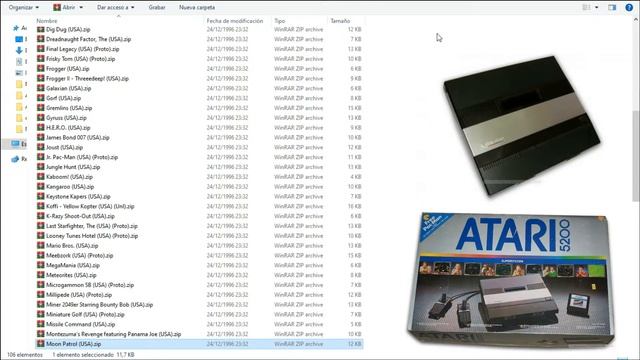Click the zip icon of Gorf (USA).zip
This screenshot has width=640, height=360.
click(40, 98)
